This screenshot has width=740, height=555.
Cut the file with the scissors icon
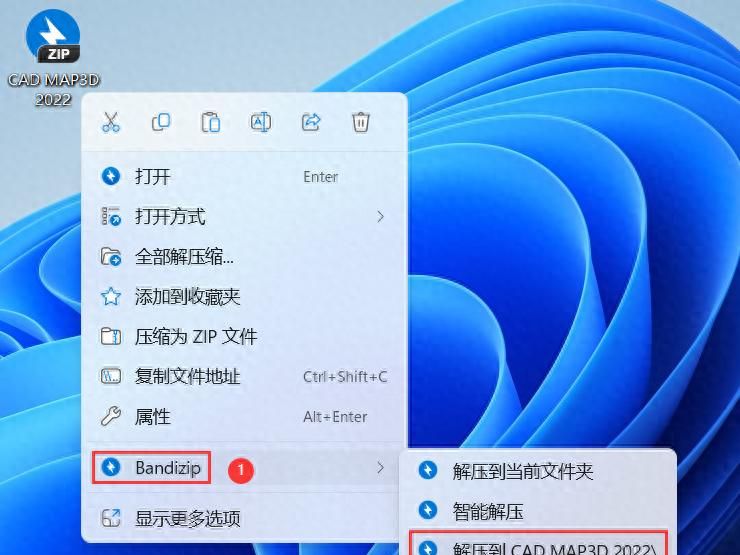pos(111,122)
